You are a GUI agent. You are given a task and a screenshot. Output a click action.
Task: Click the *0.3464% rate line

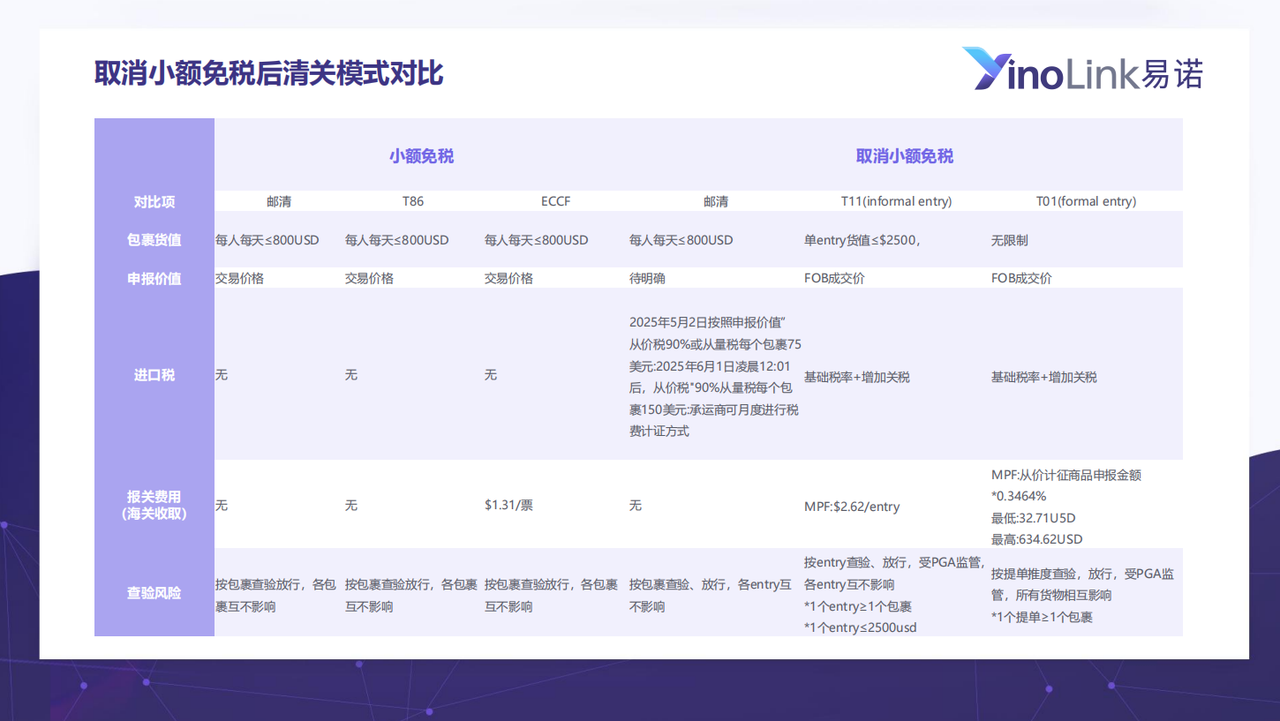coord(1019,496)
